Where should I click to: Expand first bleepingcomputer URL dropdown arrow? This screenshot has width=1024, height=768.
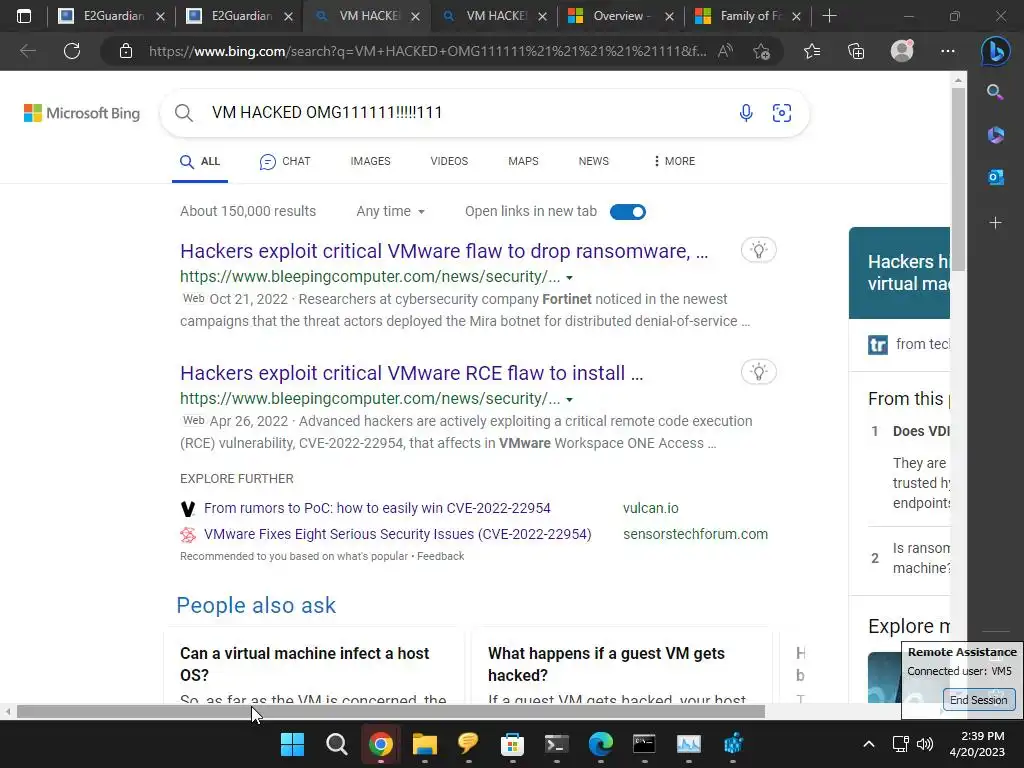[569, 278]
